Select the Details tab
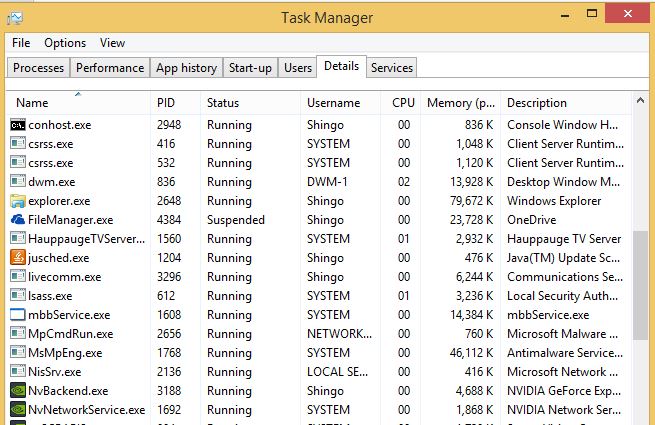 [341, 66]
